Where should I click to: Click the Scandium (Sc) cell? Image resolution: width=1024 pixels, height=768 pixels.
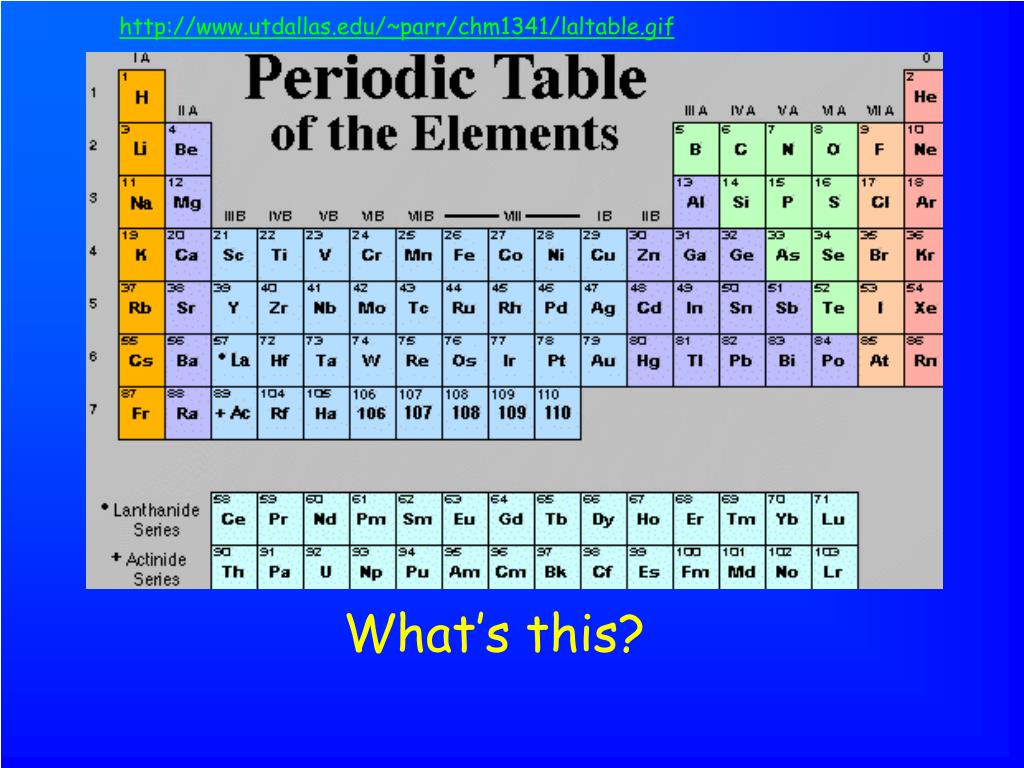(234, 255)
